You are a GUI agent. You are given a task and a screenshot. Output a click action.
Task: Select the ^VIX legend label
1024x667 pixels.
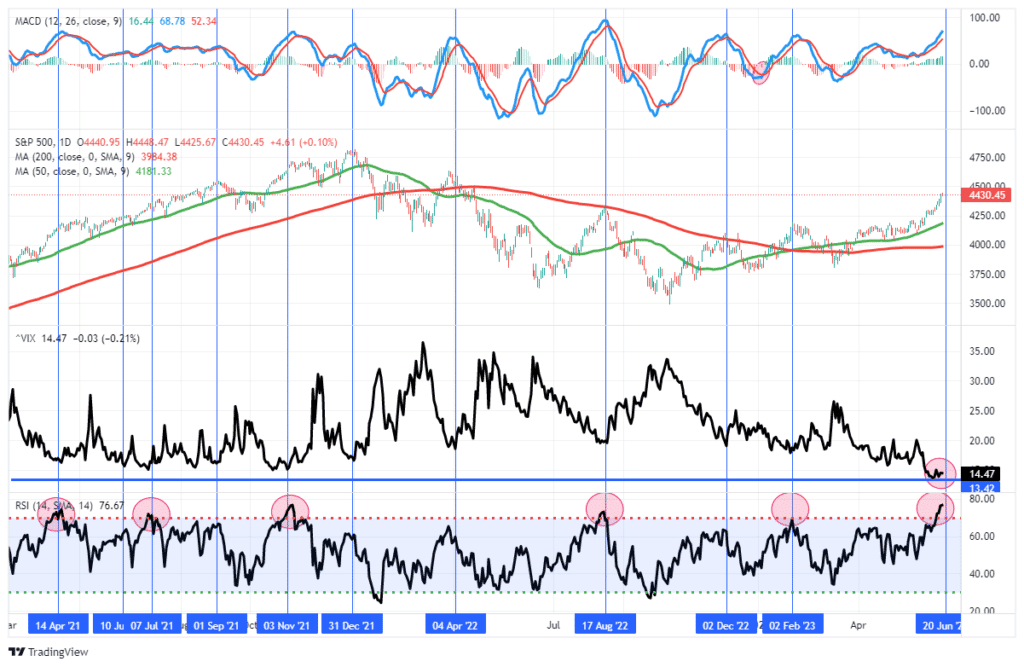25,338
